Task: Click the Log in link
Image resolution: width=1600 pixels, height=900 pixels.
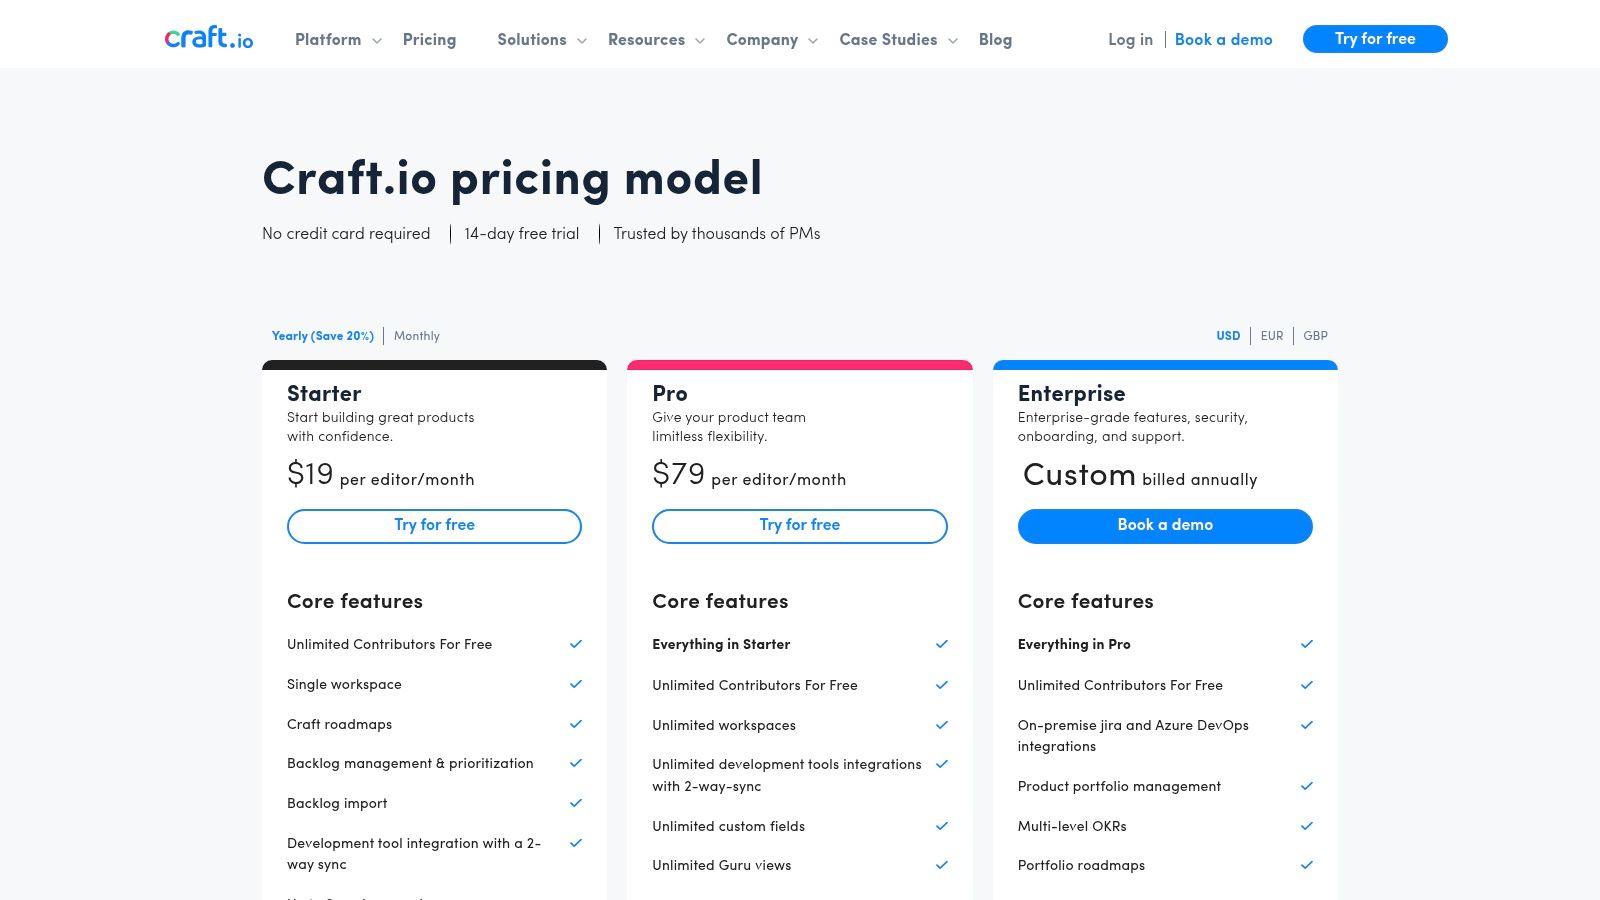Action: click(x=1130, y=40)
